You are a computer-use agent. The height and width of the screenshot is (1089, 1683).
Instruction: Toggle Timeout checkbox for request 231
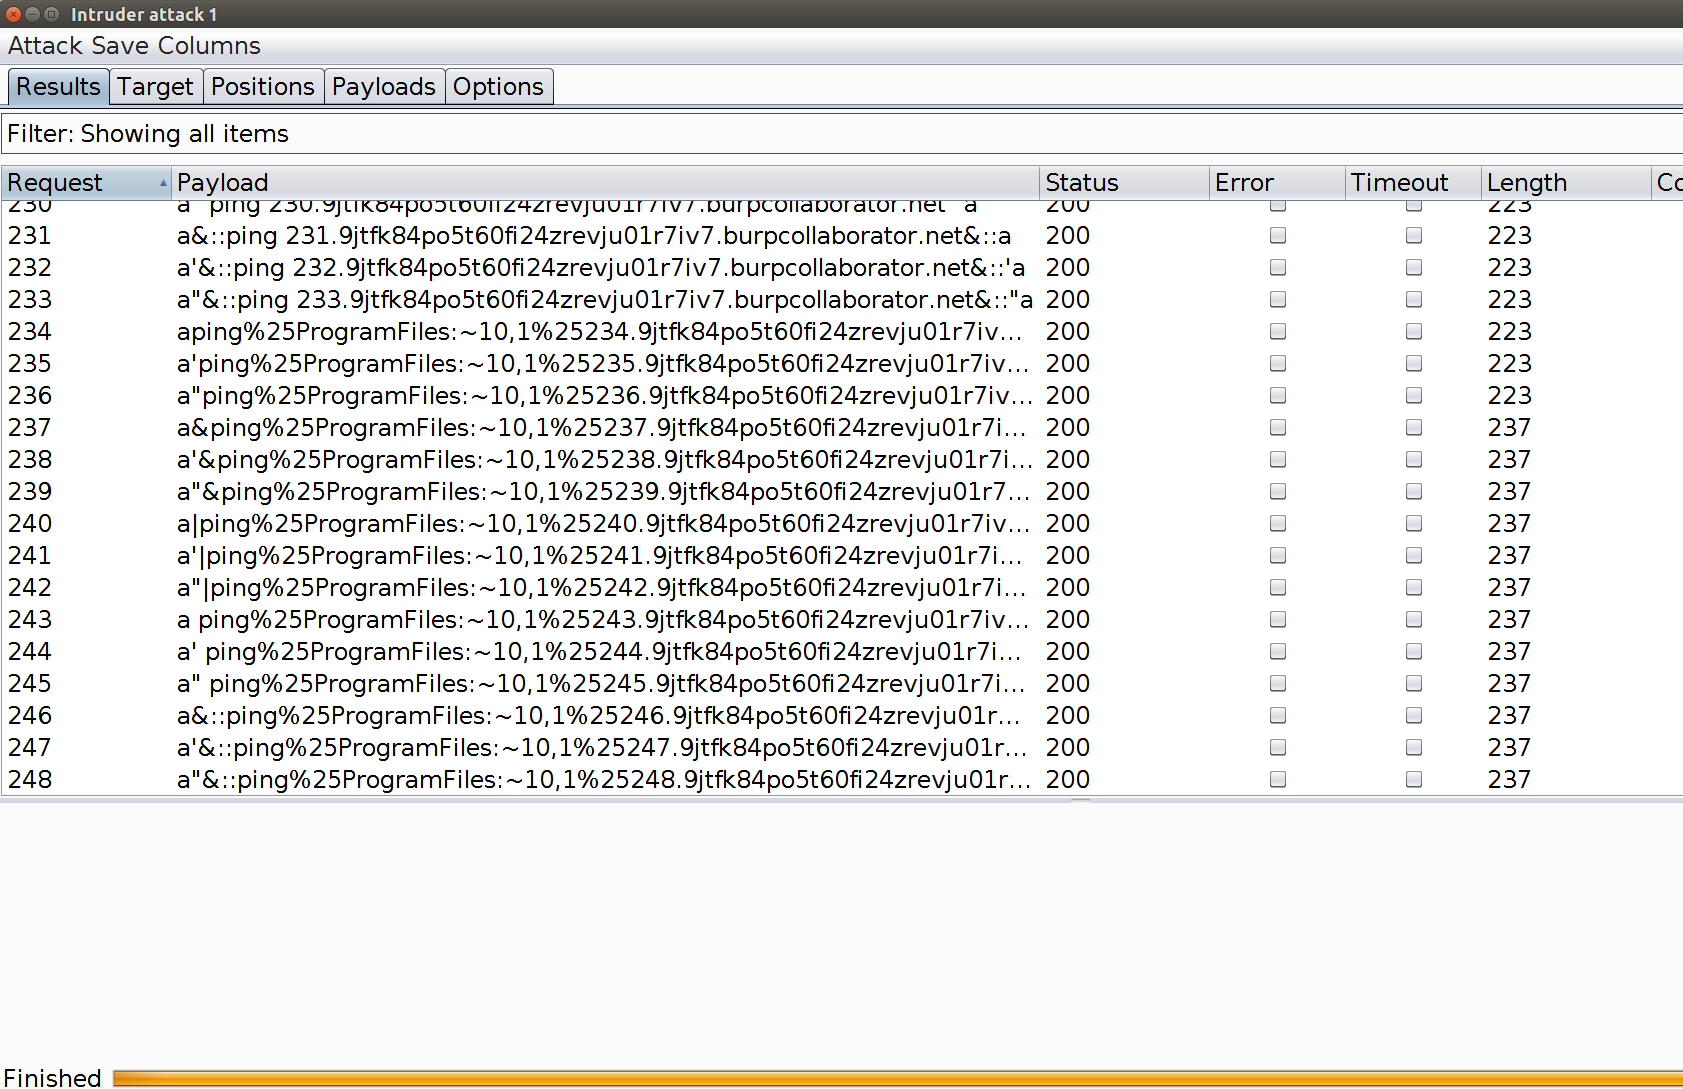(x=1414, y=235)
